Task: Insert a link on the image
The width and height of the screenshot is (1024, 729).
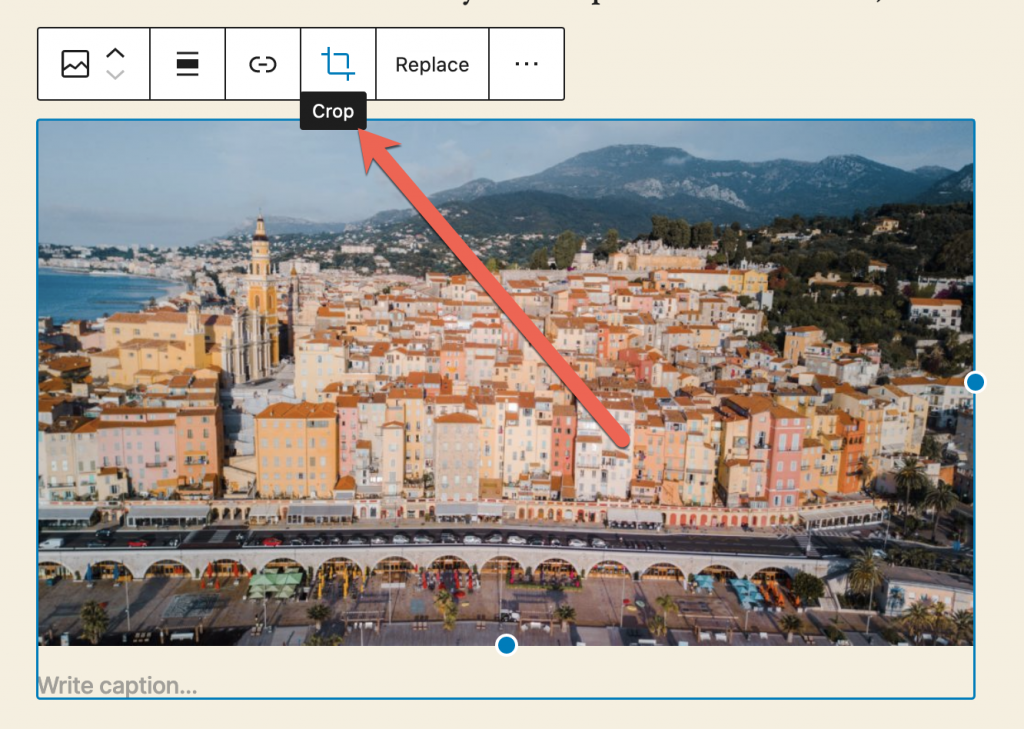Action: click(x=262, y=64)
